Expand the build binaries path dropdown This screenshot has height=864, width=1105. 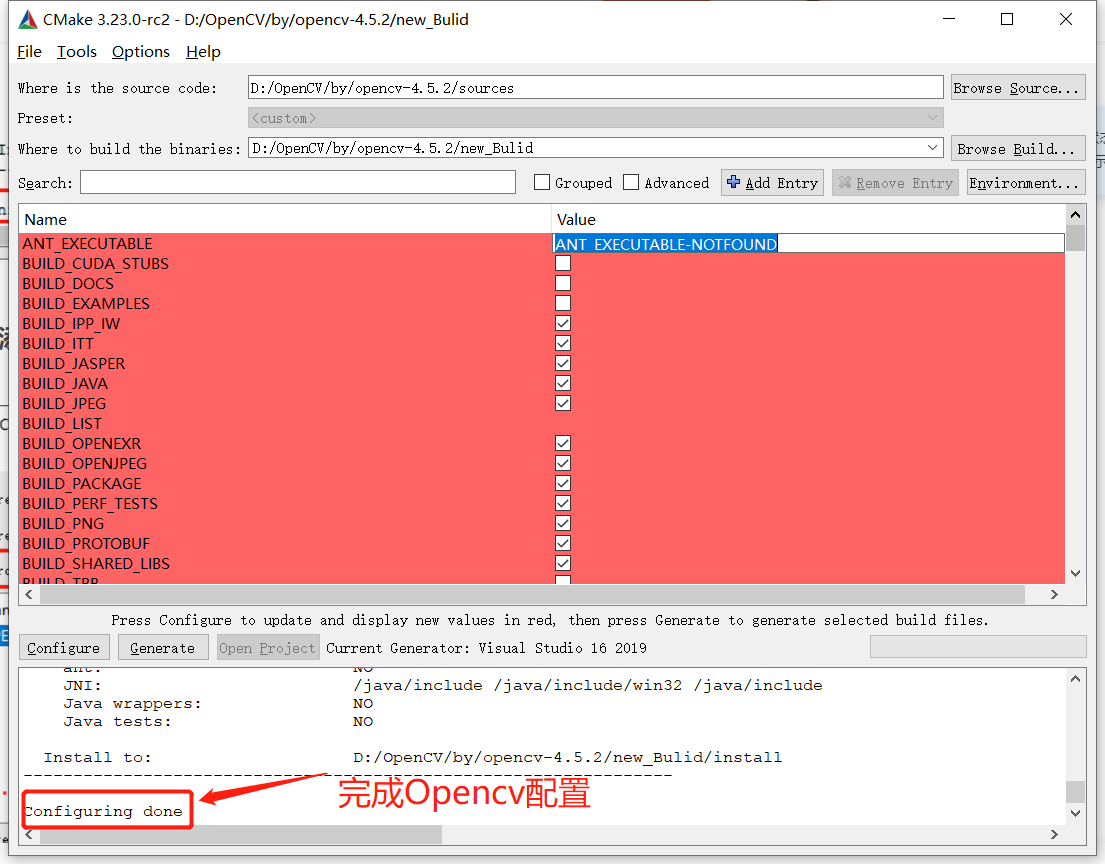(x=932, y=148)
